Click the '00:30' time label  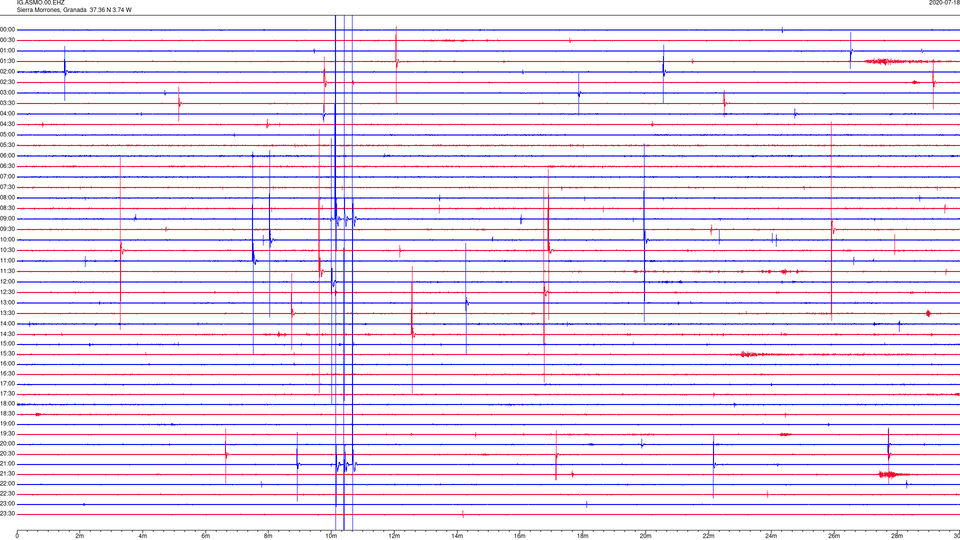pos(8,40)
